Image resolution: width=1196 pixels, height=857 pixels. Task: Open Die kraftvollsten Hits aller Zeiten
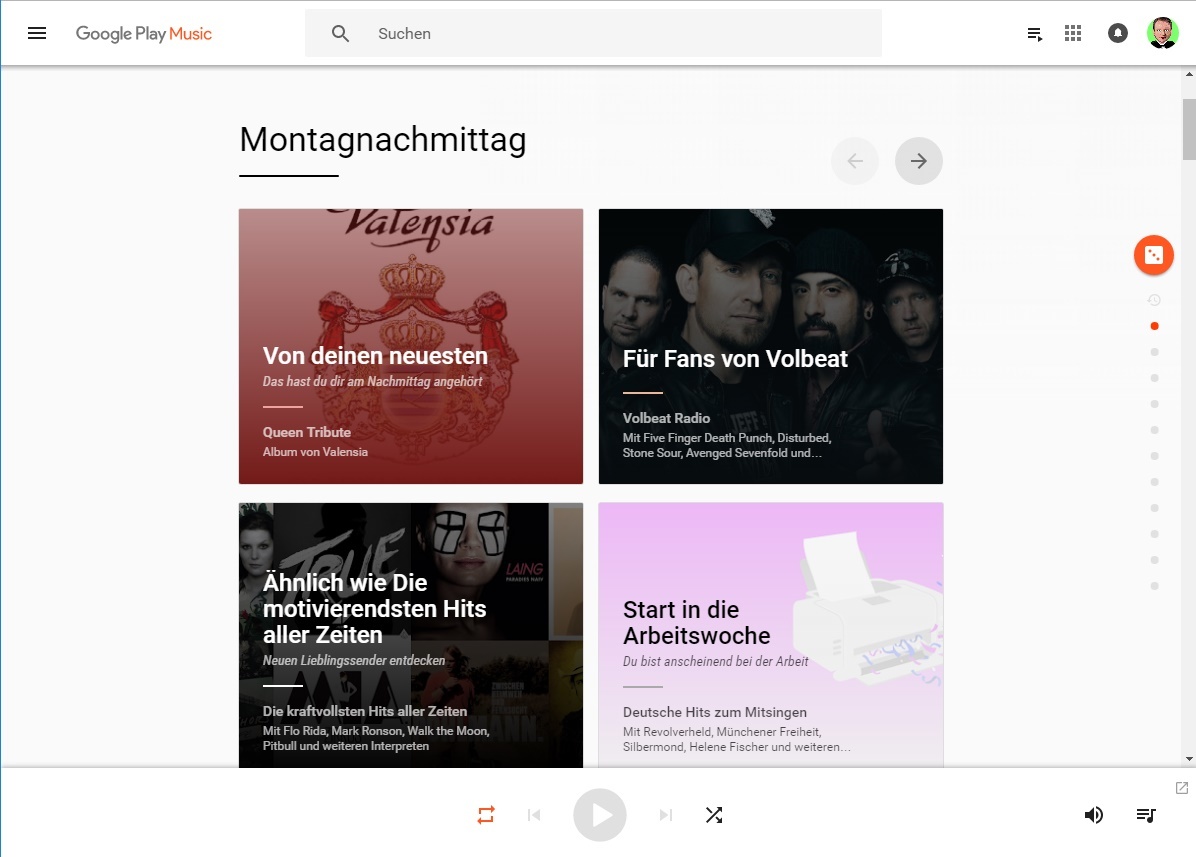pyautogui.click(x=365, y=711)
